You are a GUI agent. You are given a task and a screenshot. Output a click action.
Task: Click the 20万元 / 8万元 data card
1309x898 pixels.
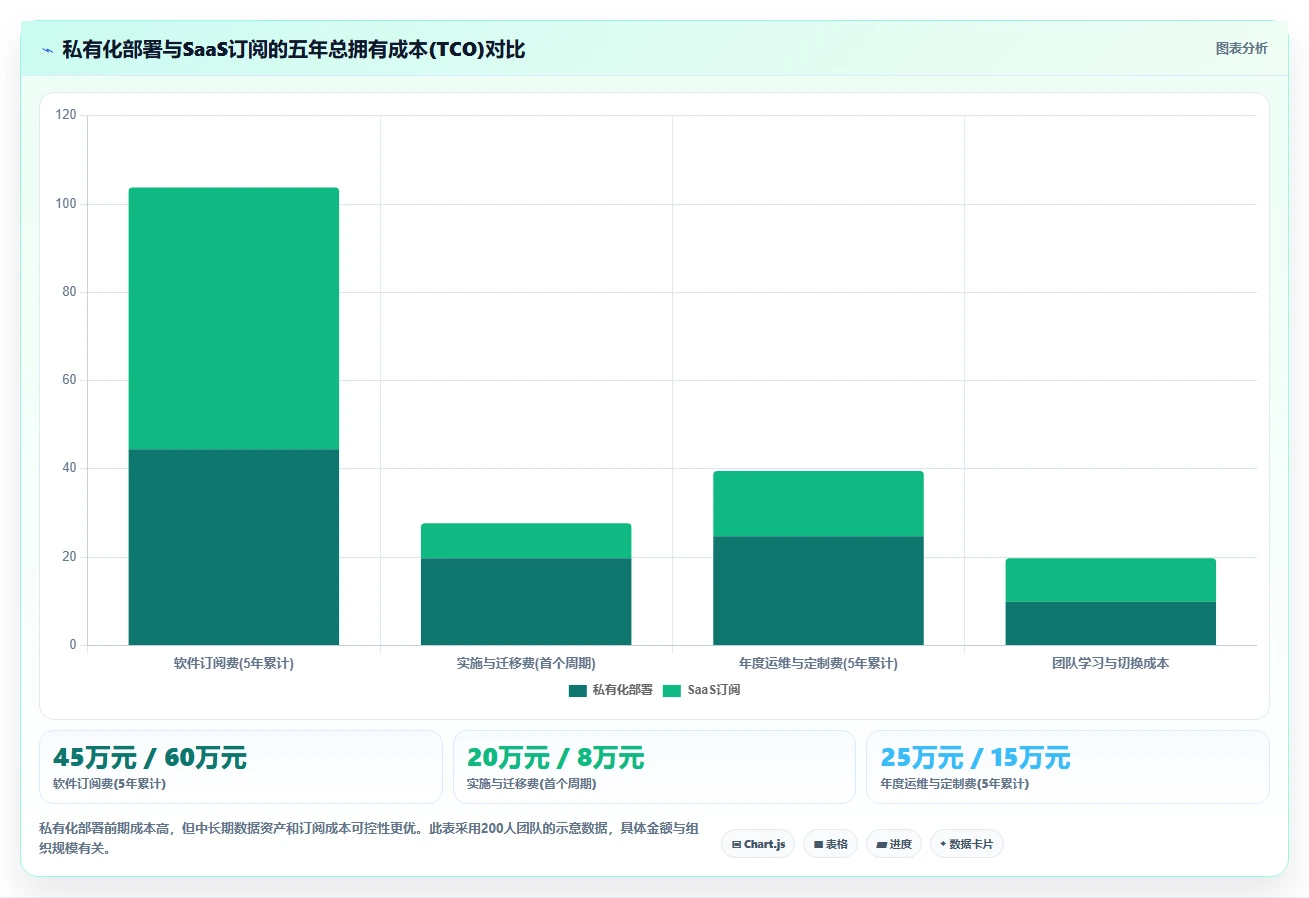click(x=654, y=767)
